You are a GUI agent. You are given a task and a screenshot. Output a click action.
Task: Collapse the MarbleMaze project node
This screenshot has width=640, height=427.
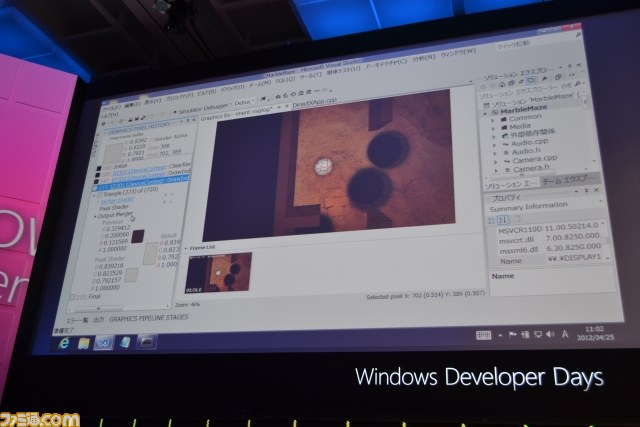tap(486, 113)
